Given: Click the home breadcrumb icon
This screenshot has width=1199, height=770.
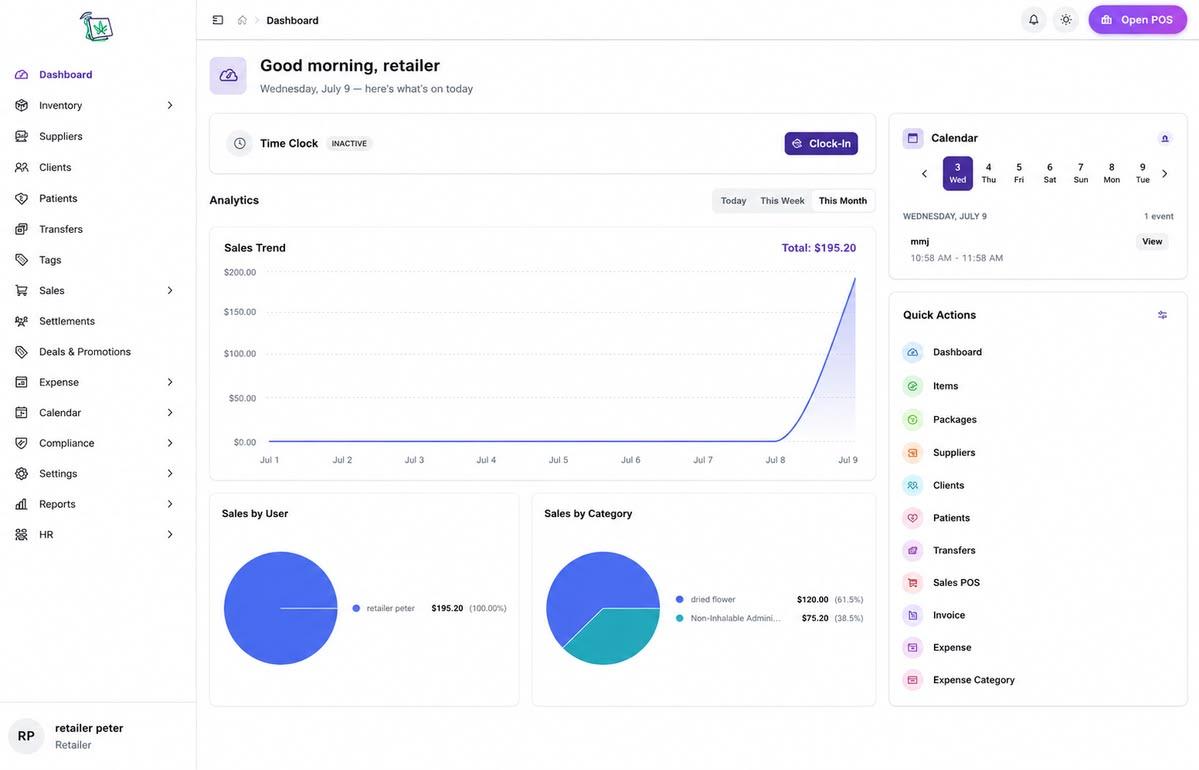Looking at the screenshot, I should coord(242,20).
